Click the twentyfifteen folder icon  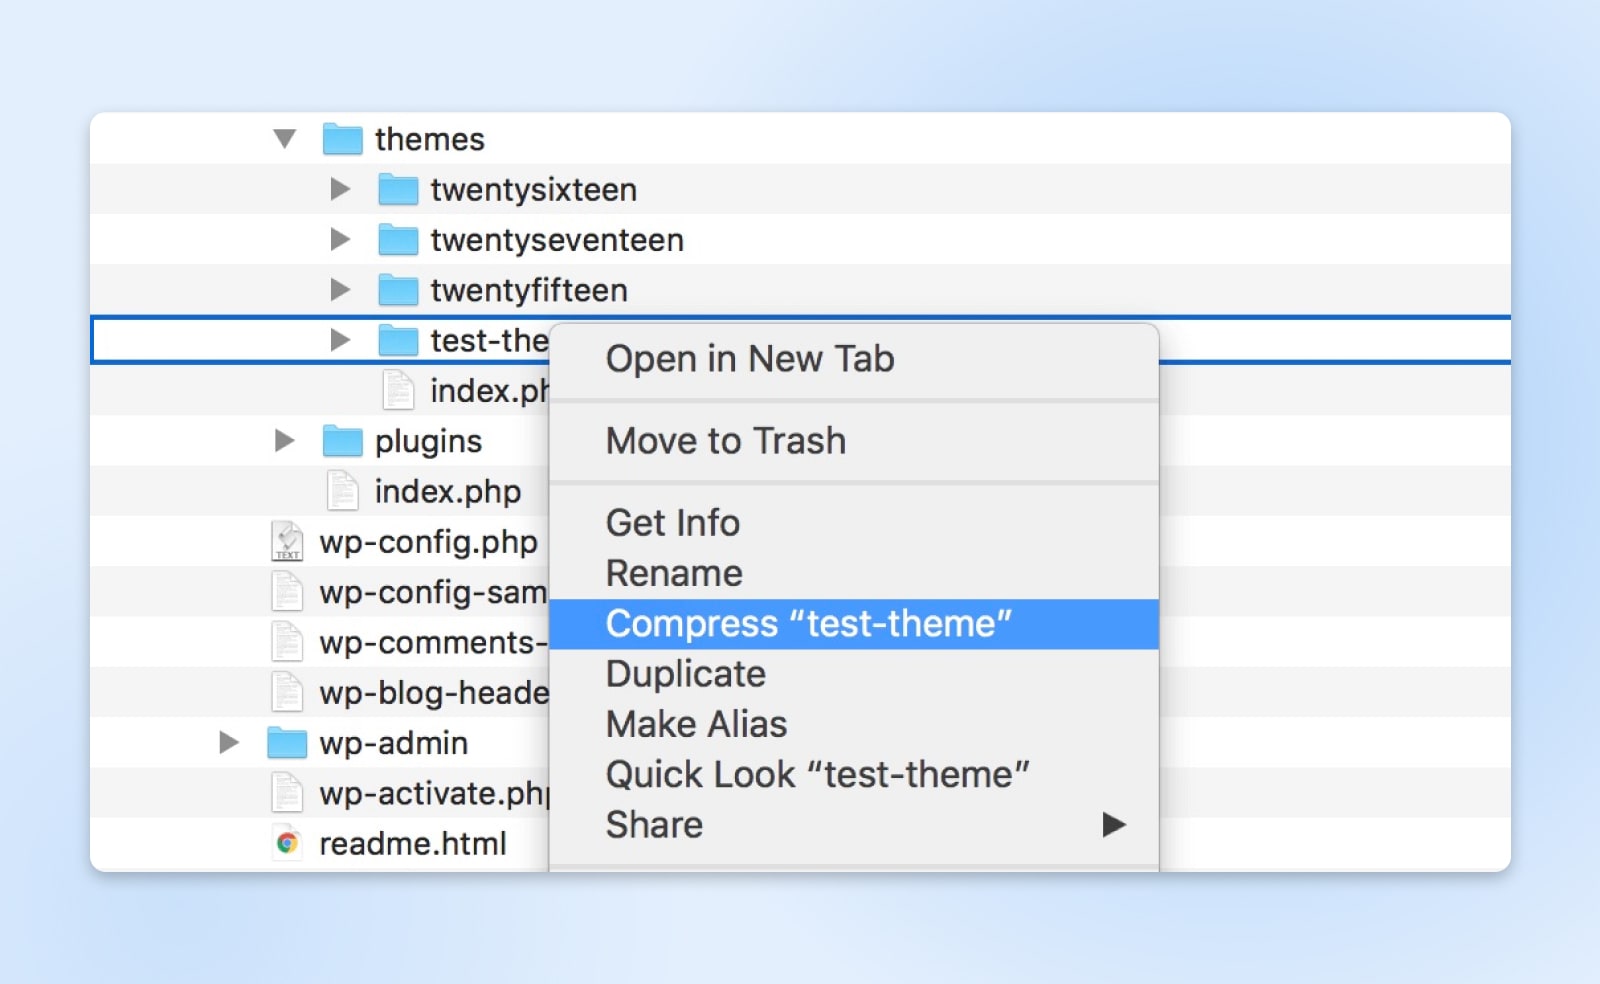[x=397, y=289]
